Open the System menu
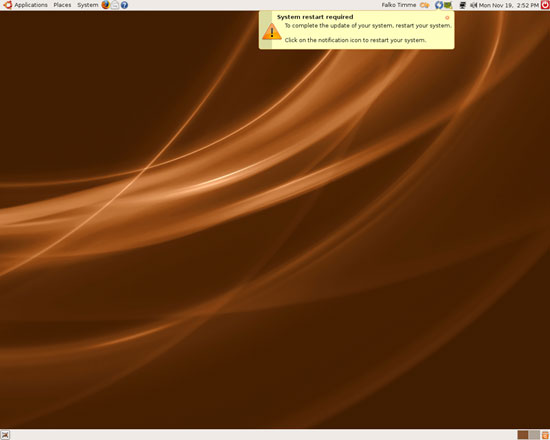Viewport: 550px width, 440px height. click(x=87, y=5)
